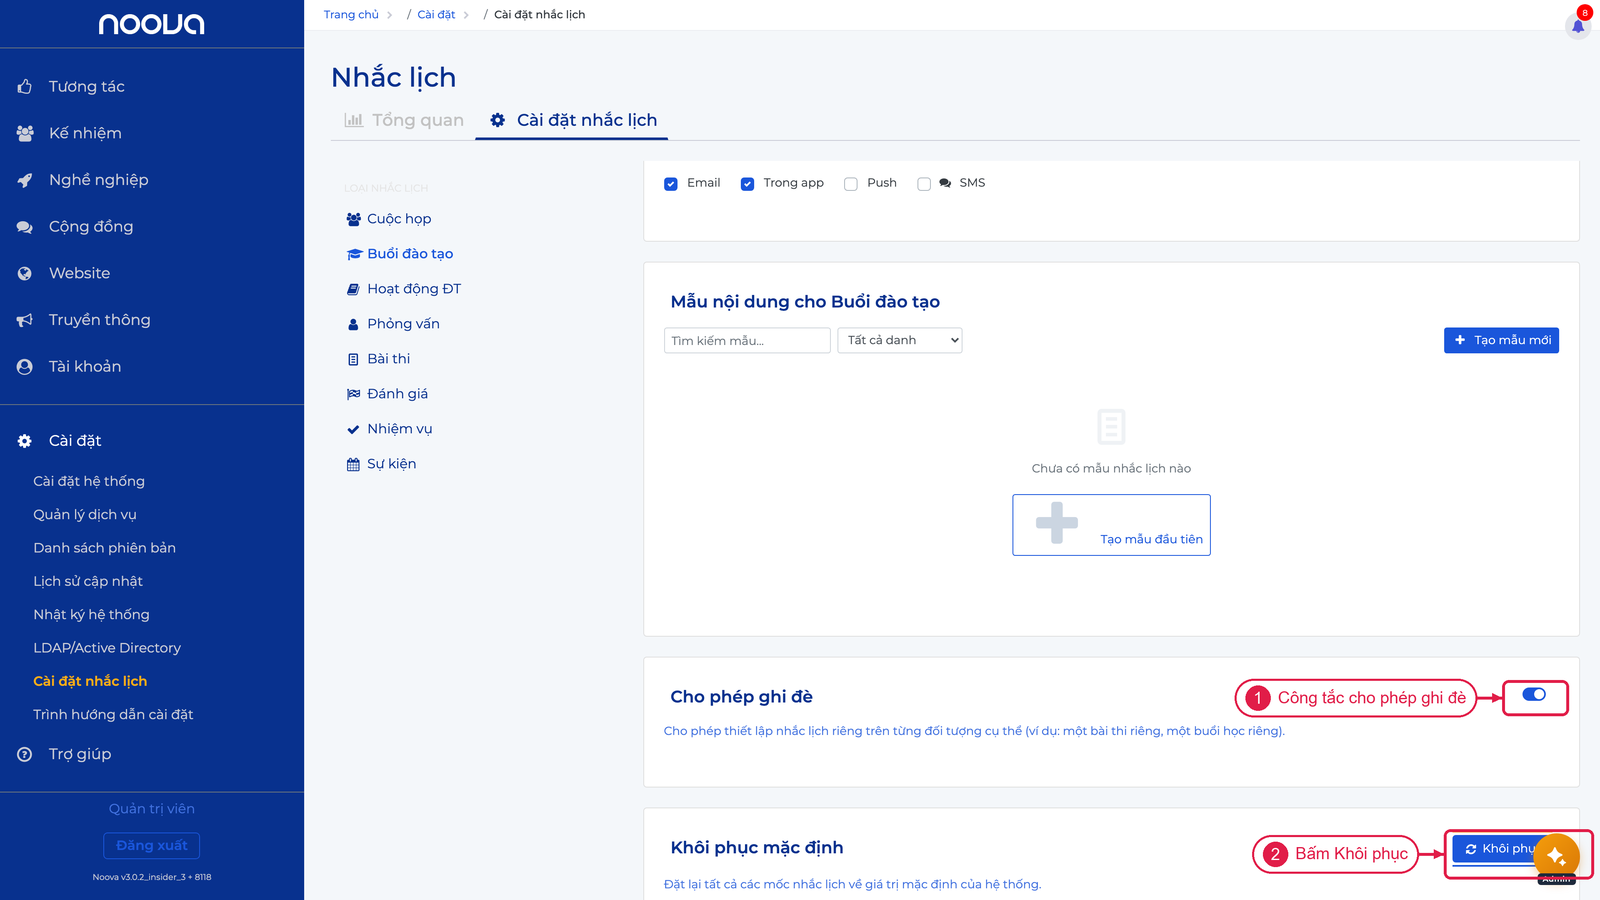The width and height of the screenshot is (1600, 900).
Task: Open the Tất cả danh dropdown
Action: click(900, 340)
